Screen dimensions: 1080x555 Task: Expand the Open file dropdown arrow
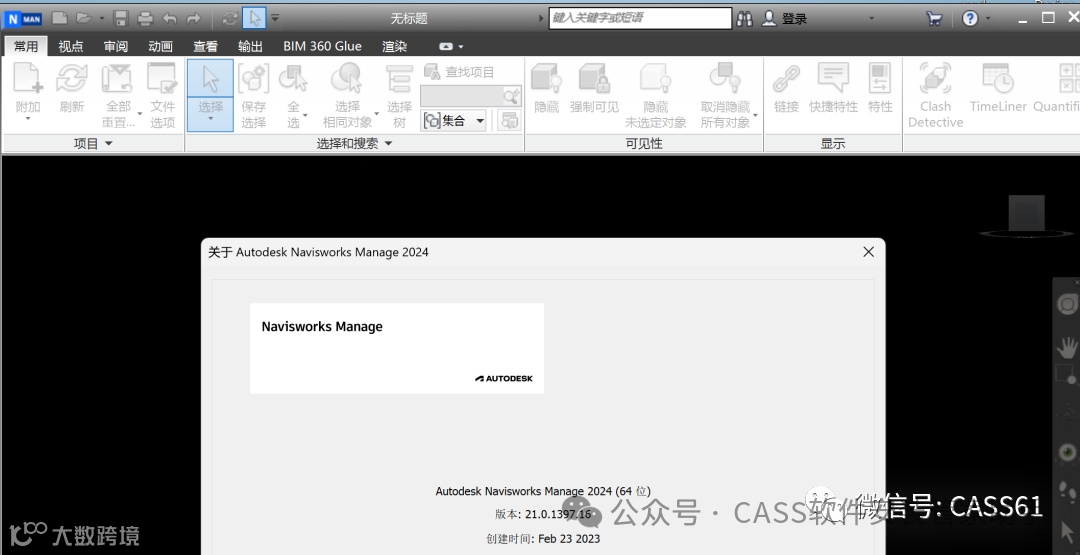pos(102,18)
